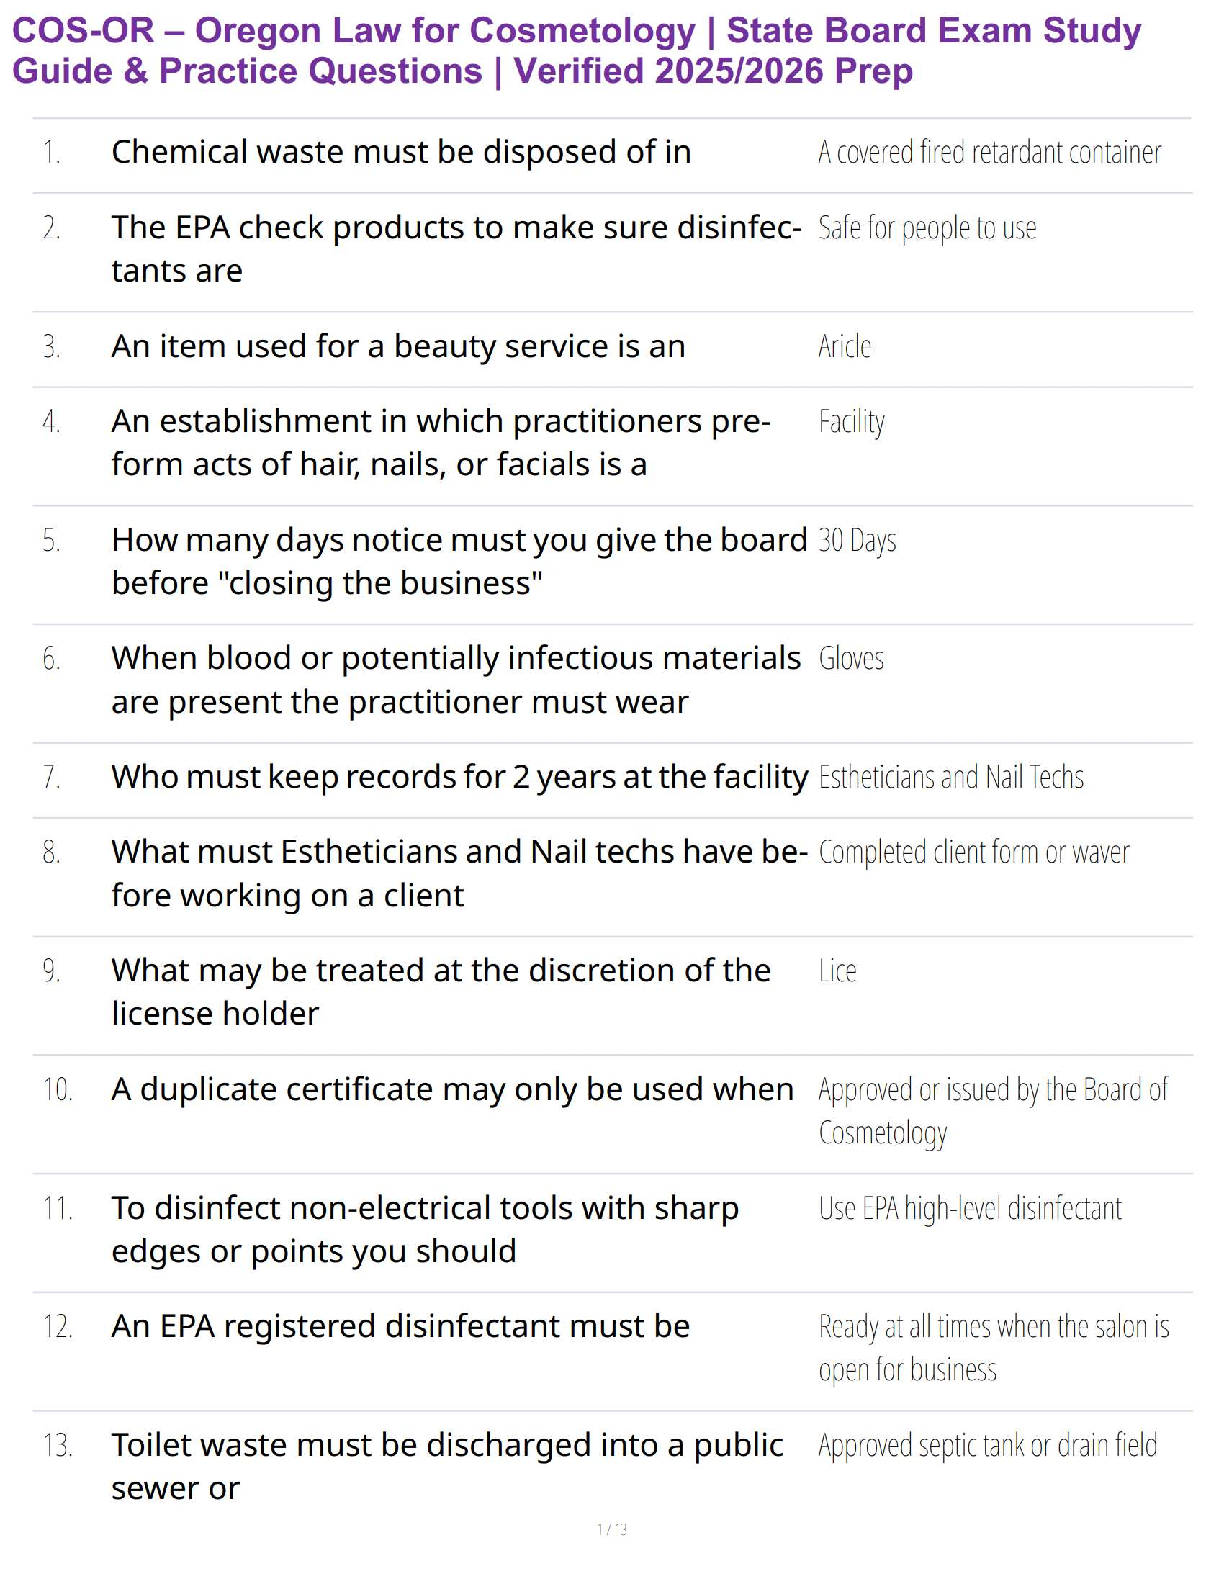Click the answer 'A covered fired retardant container'
The height and width of the screenshot is (1584, 1224).
pyautogui.click(x=989, y=153)
